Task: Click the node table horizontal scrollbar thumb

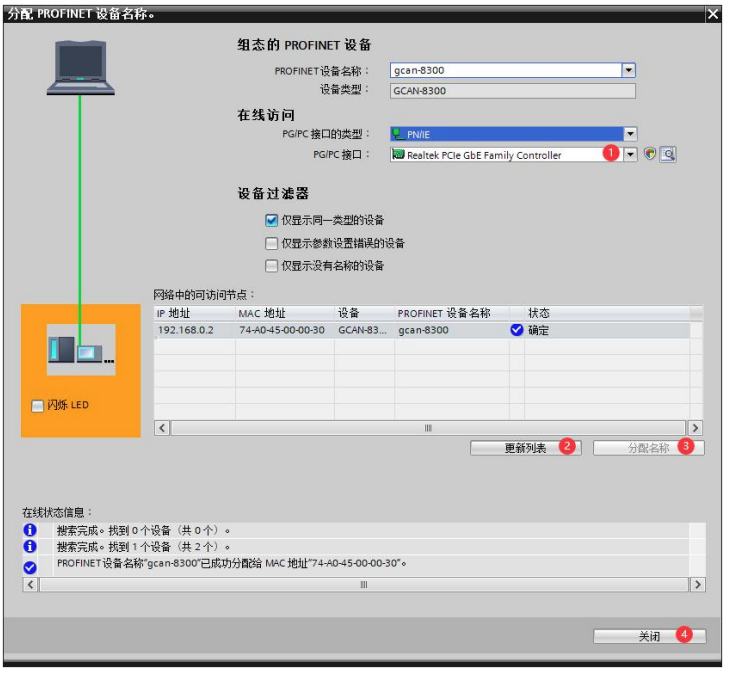Action: tap(428, 428)
